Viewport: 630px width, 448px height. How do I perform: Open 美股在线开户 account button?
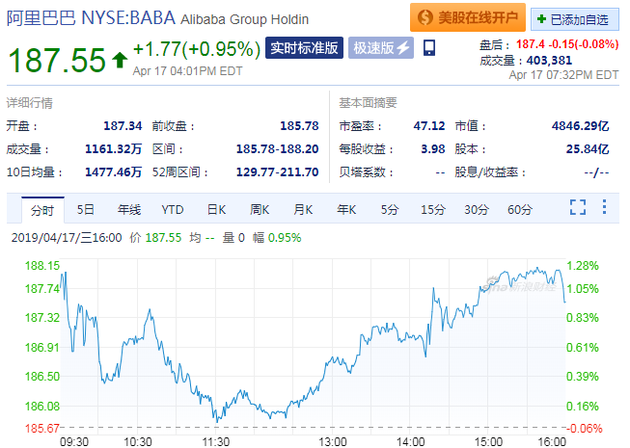[x=468, y=18]
